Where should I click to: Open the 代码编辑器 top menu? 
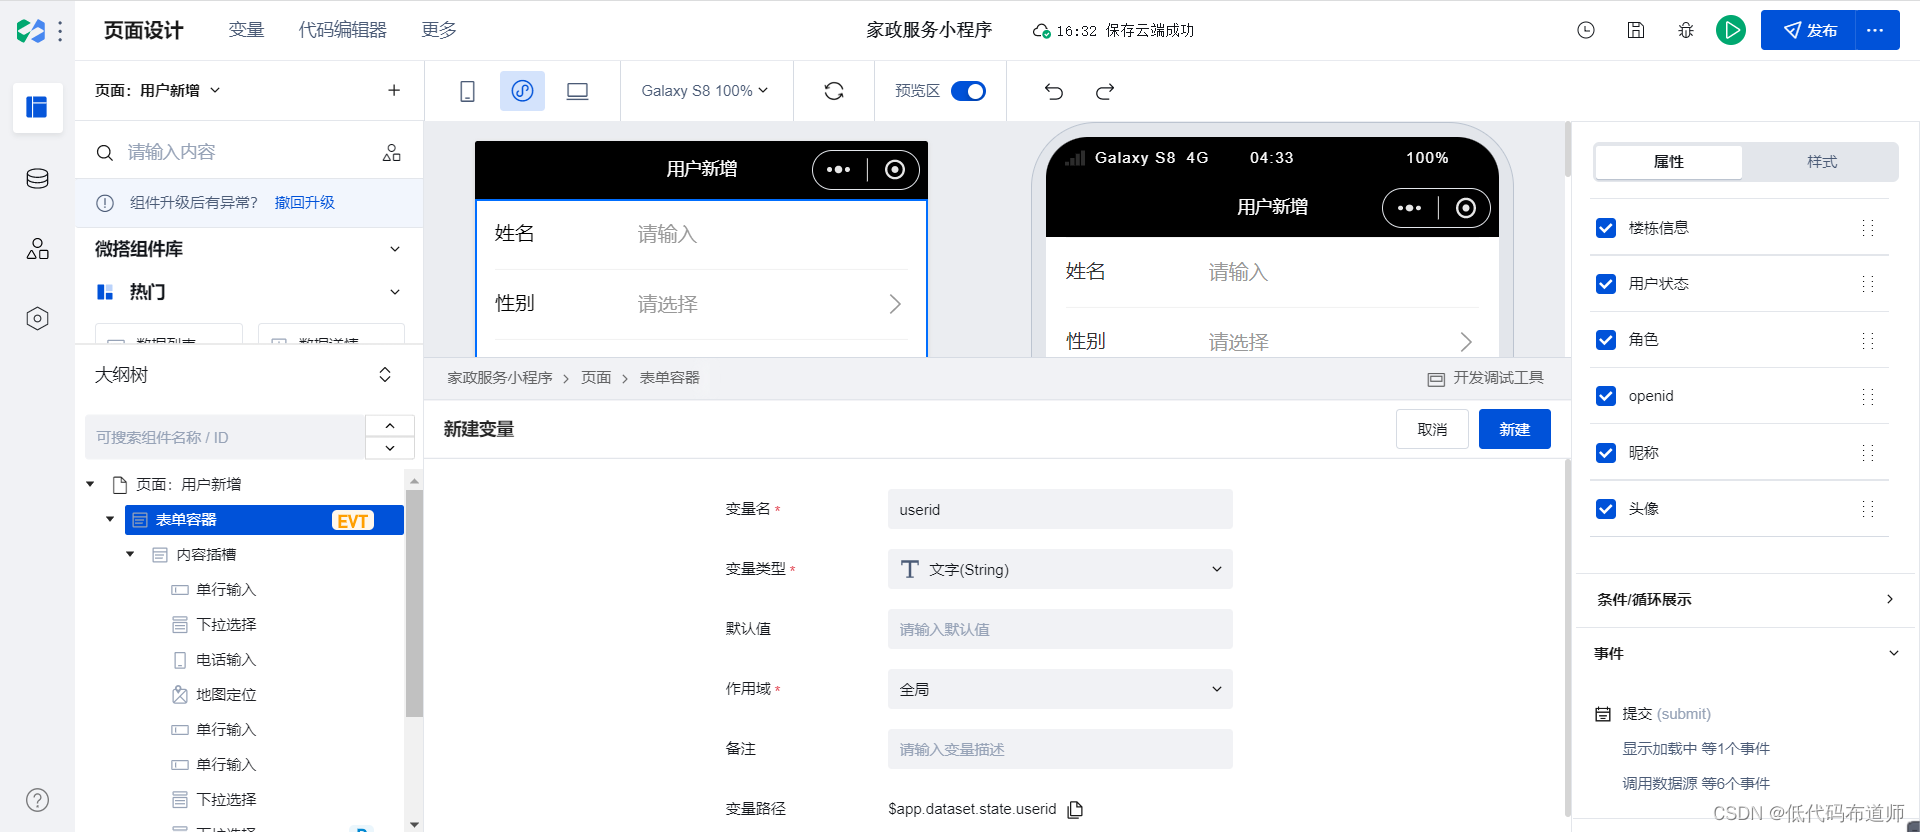click(343, 30)
